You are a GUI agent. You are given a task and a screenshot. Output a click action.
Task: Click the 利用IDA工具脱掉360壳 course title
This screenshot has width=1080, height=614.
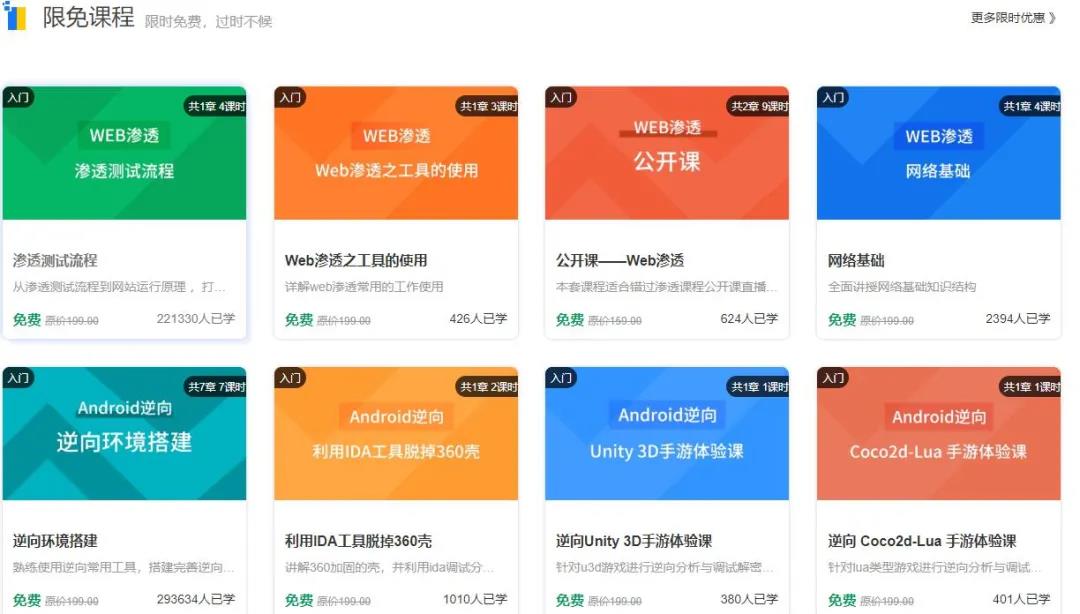358,541
